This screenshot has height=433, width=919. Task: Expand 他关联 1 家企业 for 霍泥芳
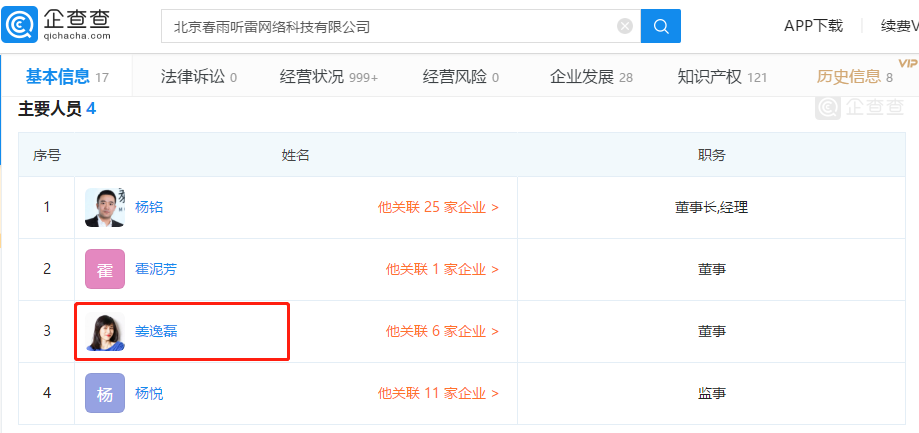[x=443, y=269]
